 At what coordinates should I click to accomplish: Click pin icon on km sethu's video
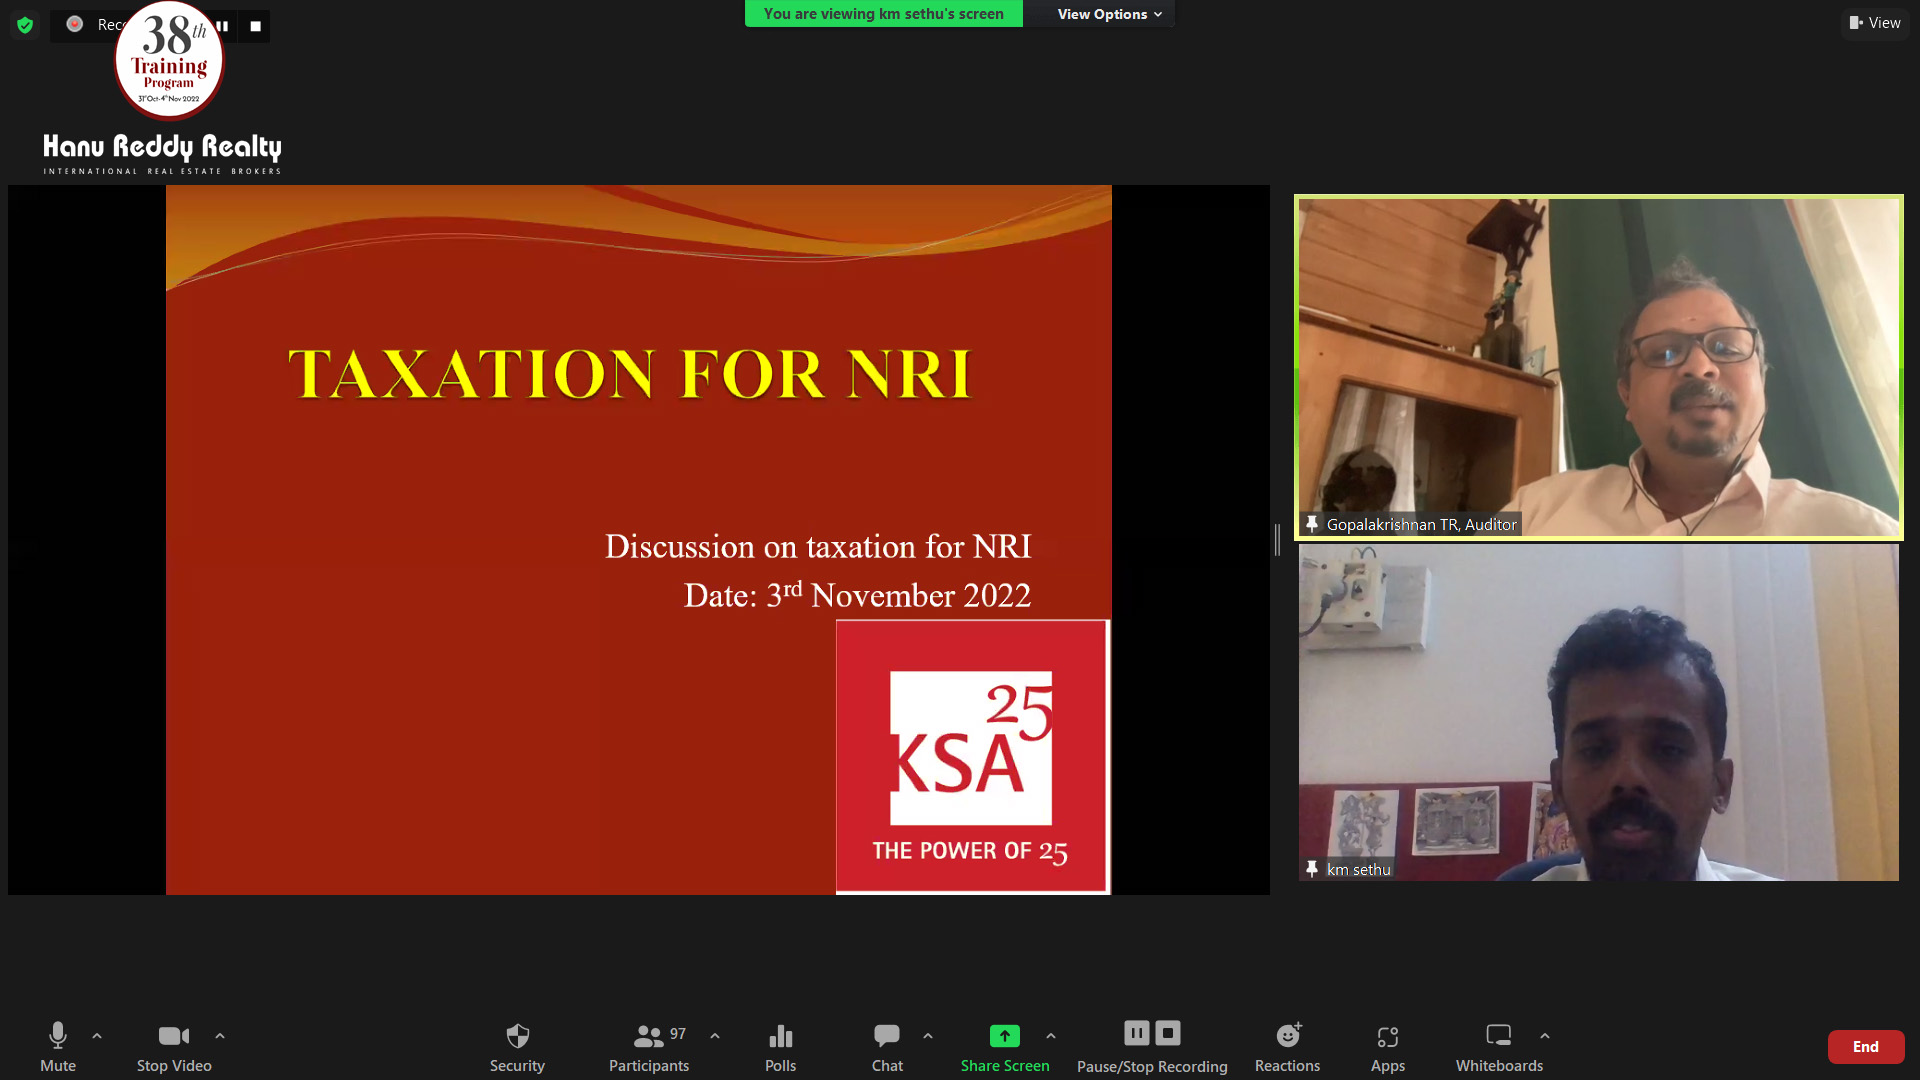1312,869
